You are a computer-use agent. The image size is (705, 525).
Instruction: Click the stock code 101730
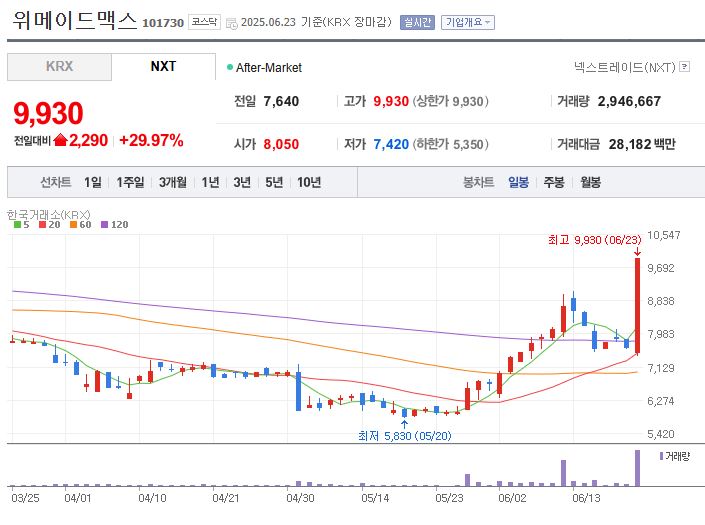click(x=163, y=23)
